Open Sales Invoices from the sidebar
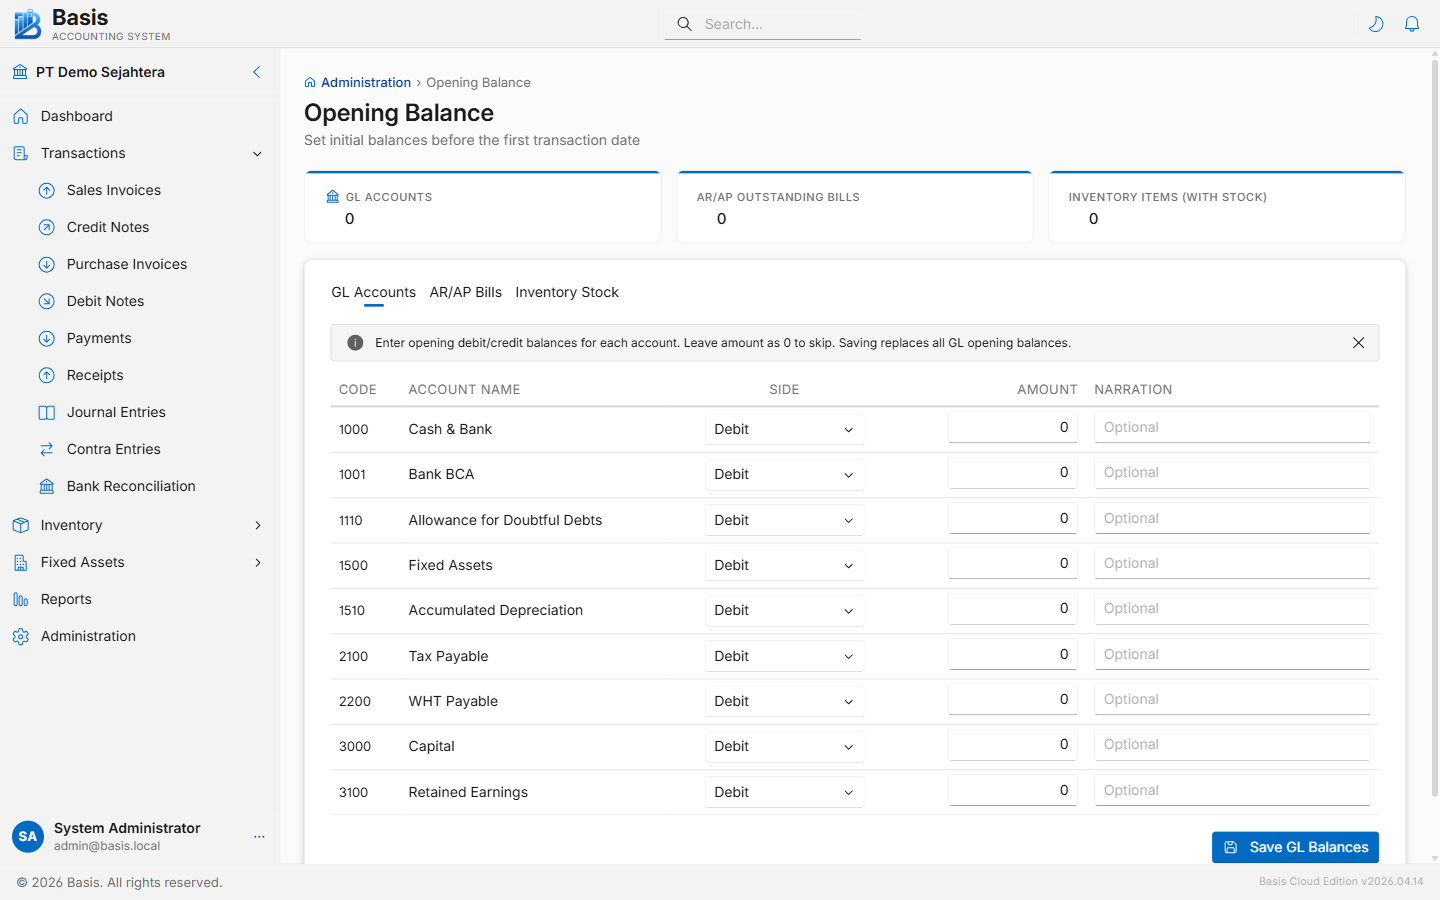Viewport: 1440px width, 900px height. coord(113,190)
